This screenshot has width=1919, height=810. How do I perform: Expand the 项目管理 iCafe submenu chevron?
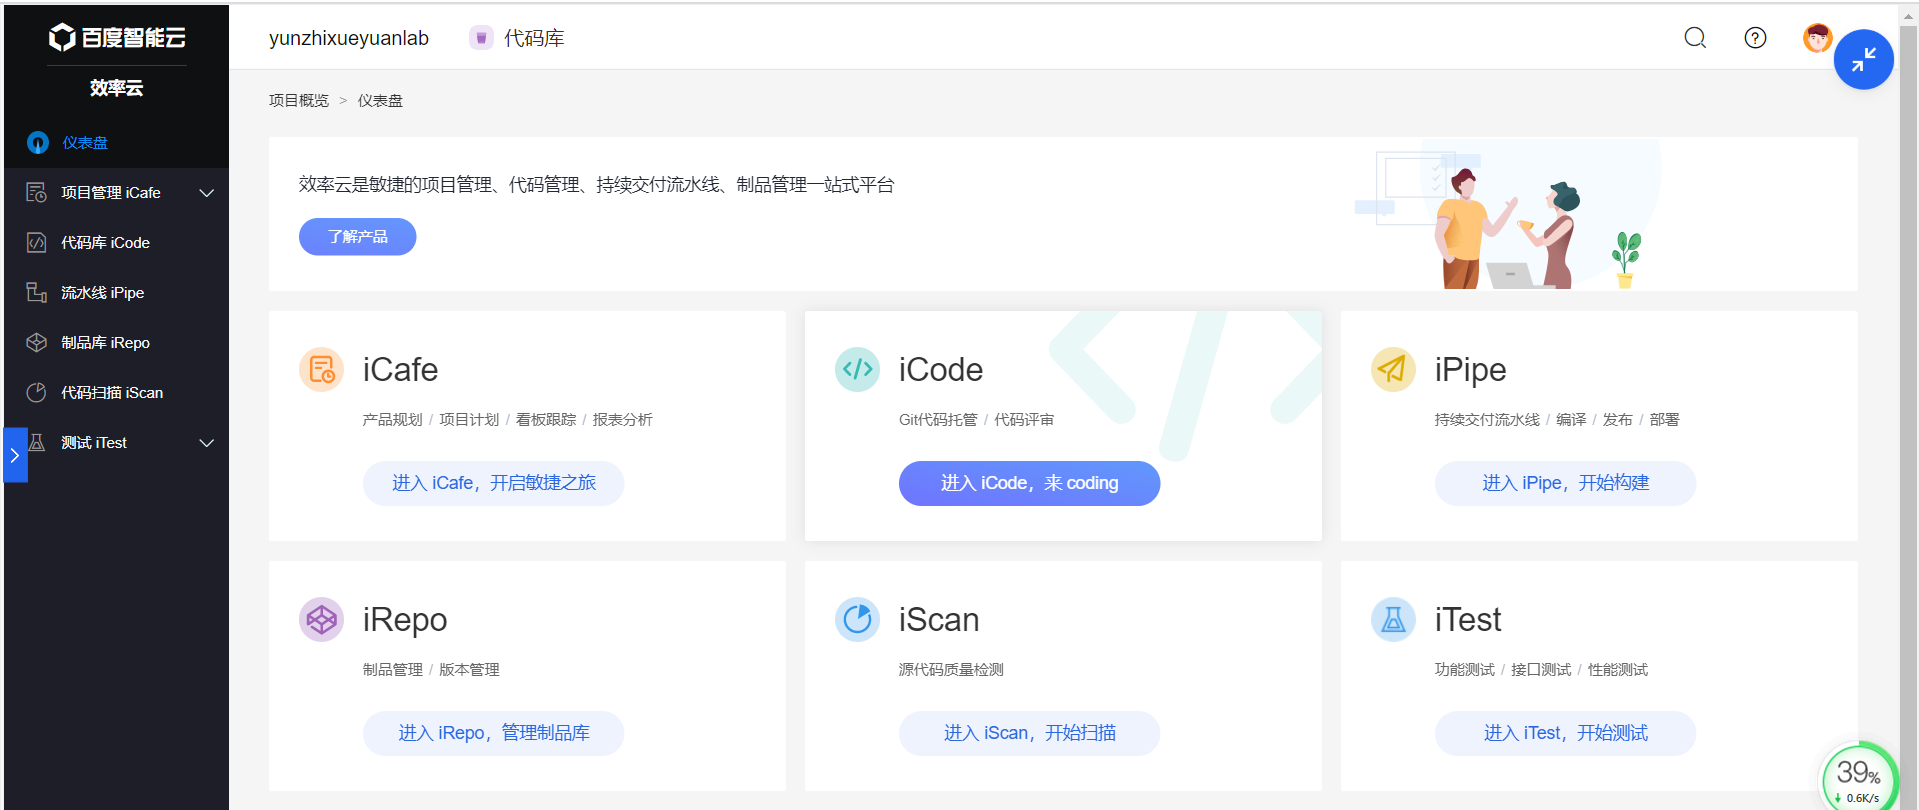[x=207, y=193]
